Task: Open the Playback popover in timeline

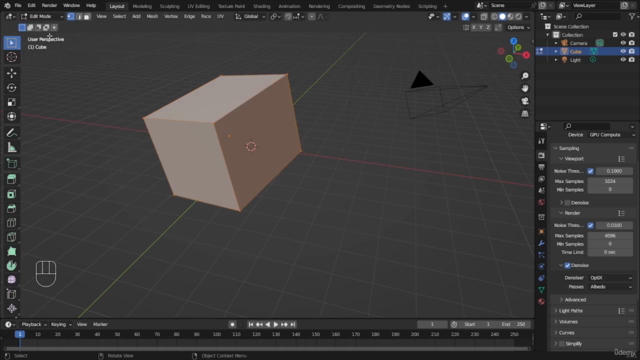Action: coord(34,324)
